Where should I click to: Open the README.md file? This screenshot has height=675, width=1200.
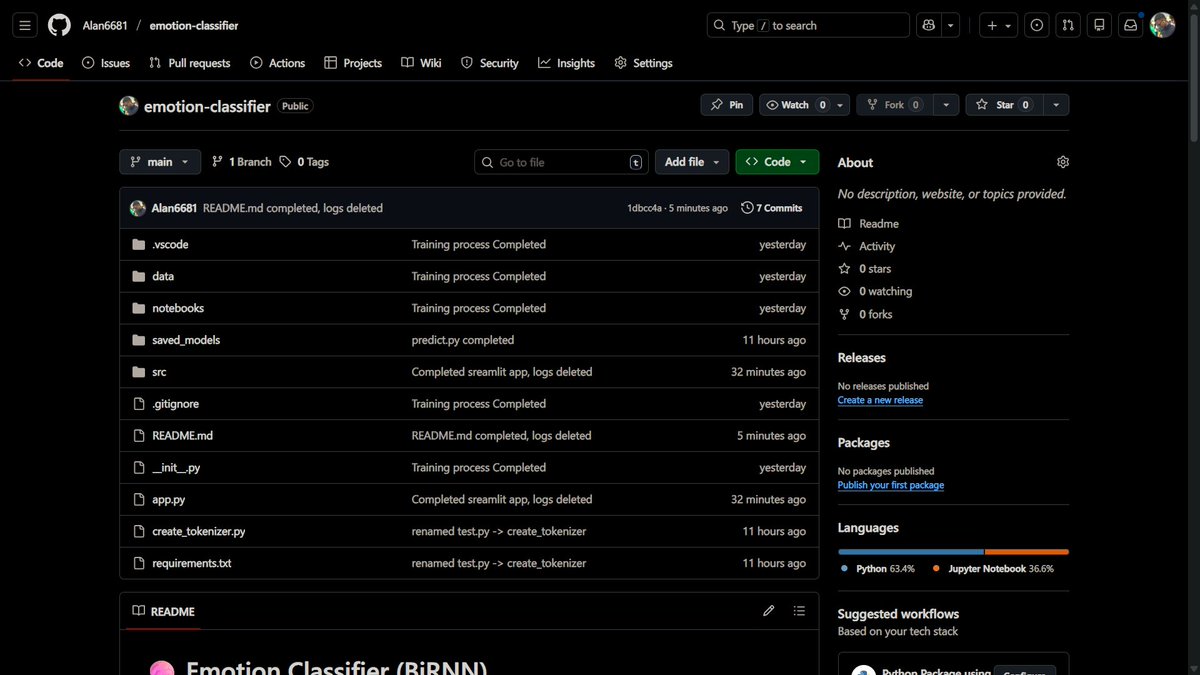click(x=182, y=436)
